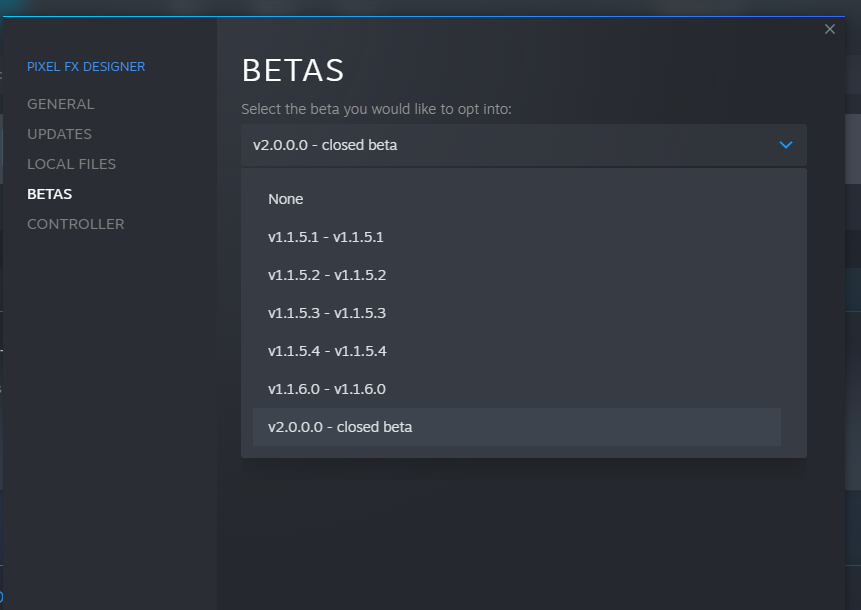
Task: Click the blue dropdown chevron arrow
Action: tap(786, 145)
